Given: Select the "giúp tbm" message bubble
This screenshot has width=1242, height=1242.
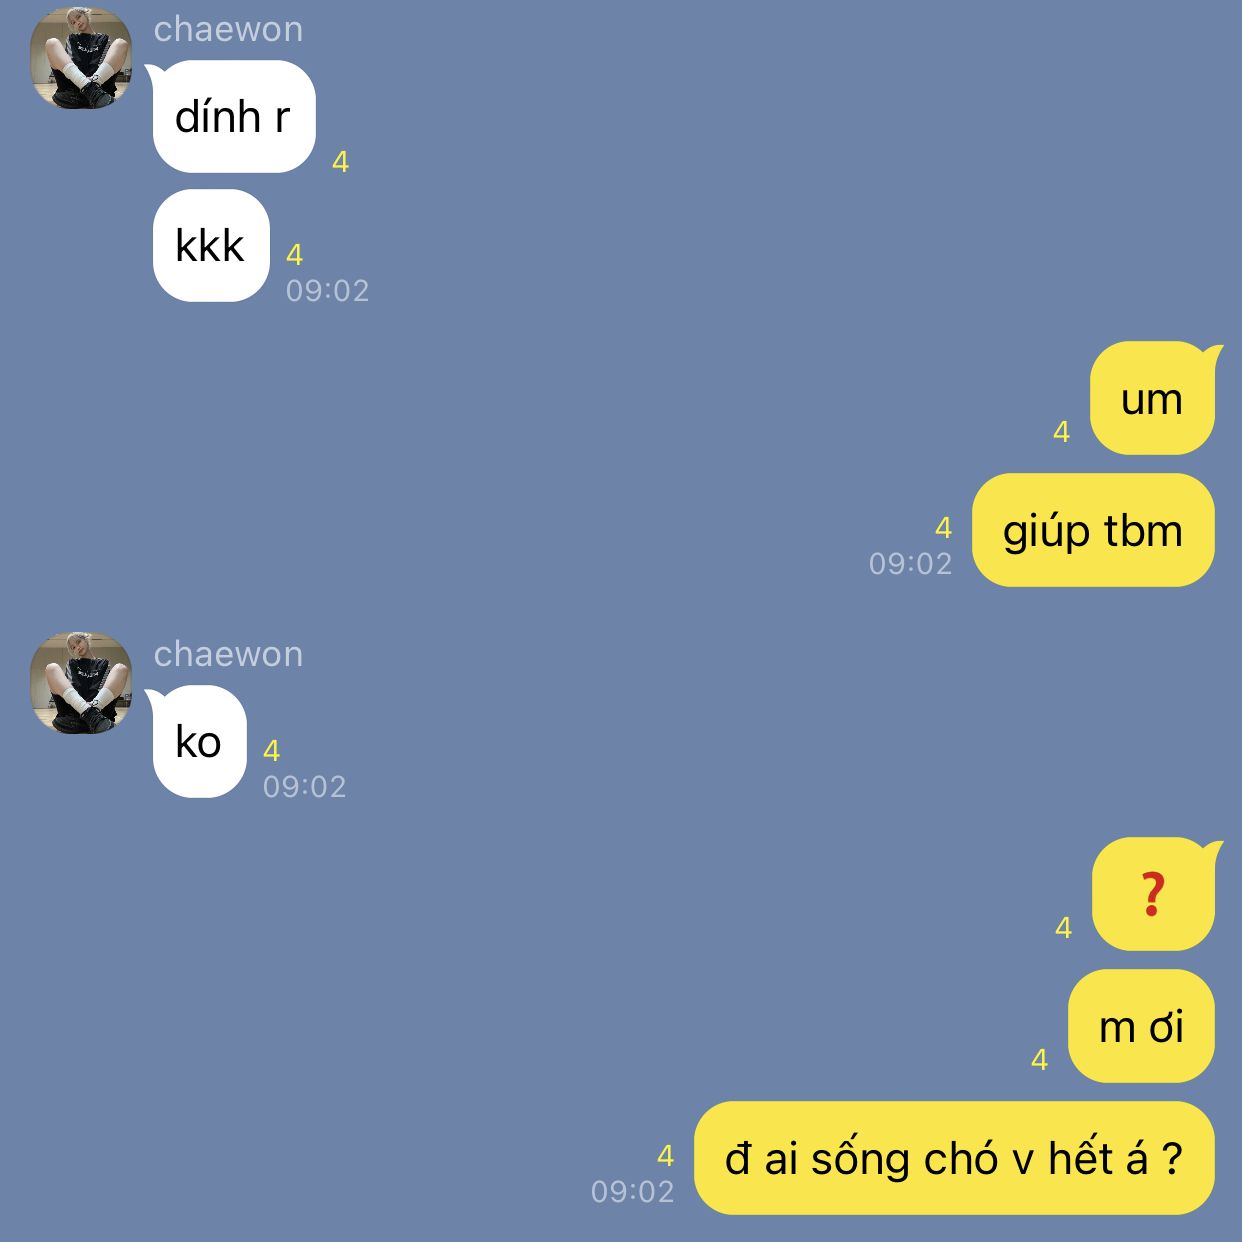Looking at the screenshot, I should pyautogui.click(x=1093, y=530).
